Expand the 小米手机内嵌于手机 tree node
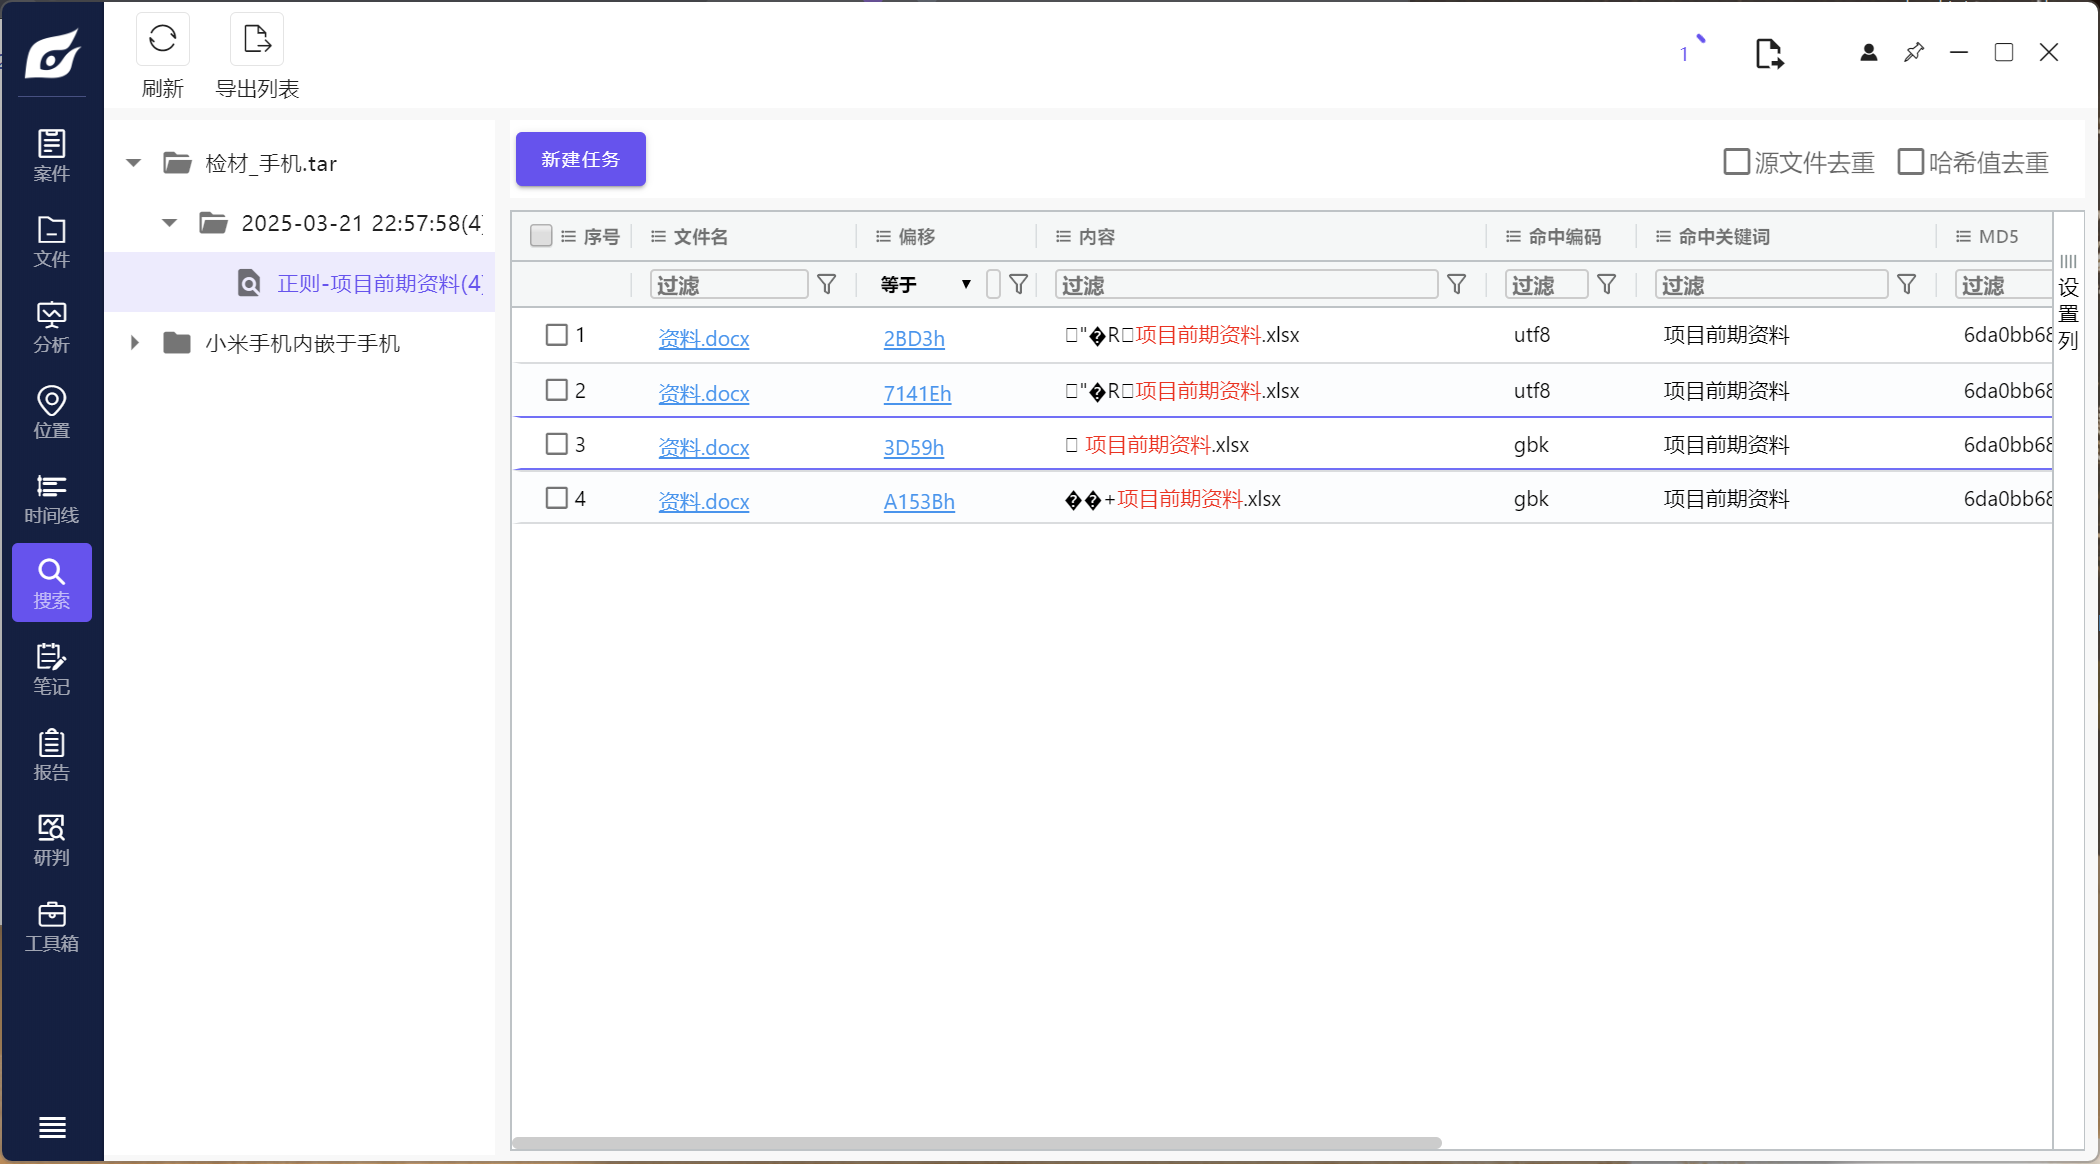This screenshot has height=1164, width=2100. (134, 343)
